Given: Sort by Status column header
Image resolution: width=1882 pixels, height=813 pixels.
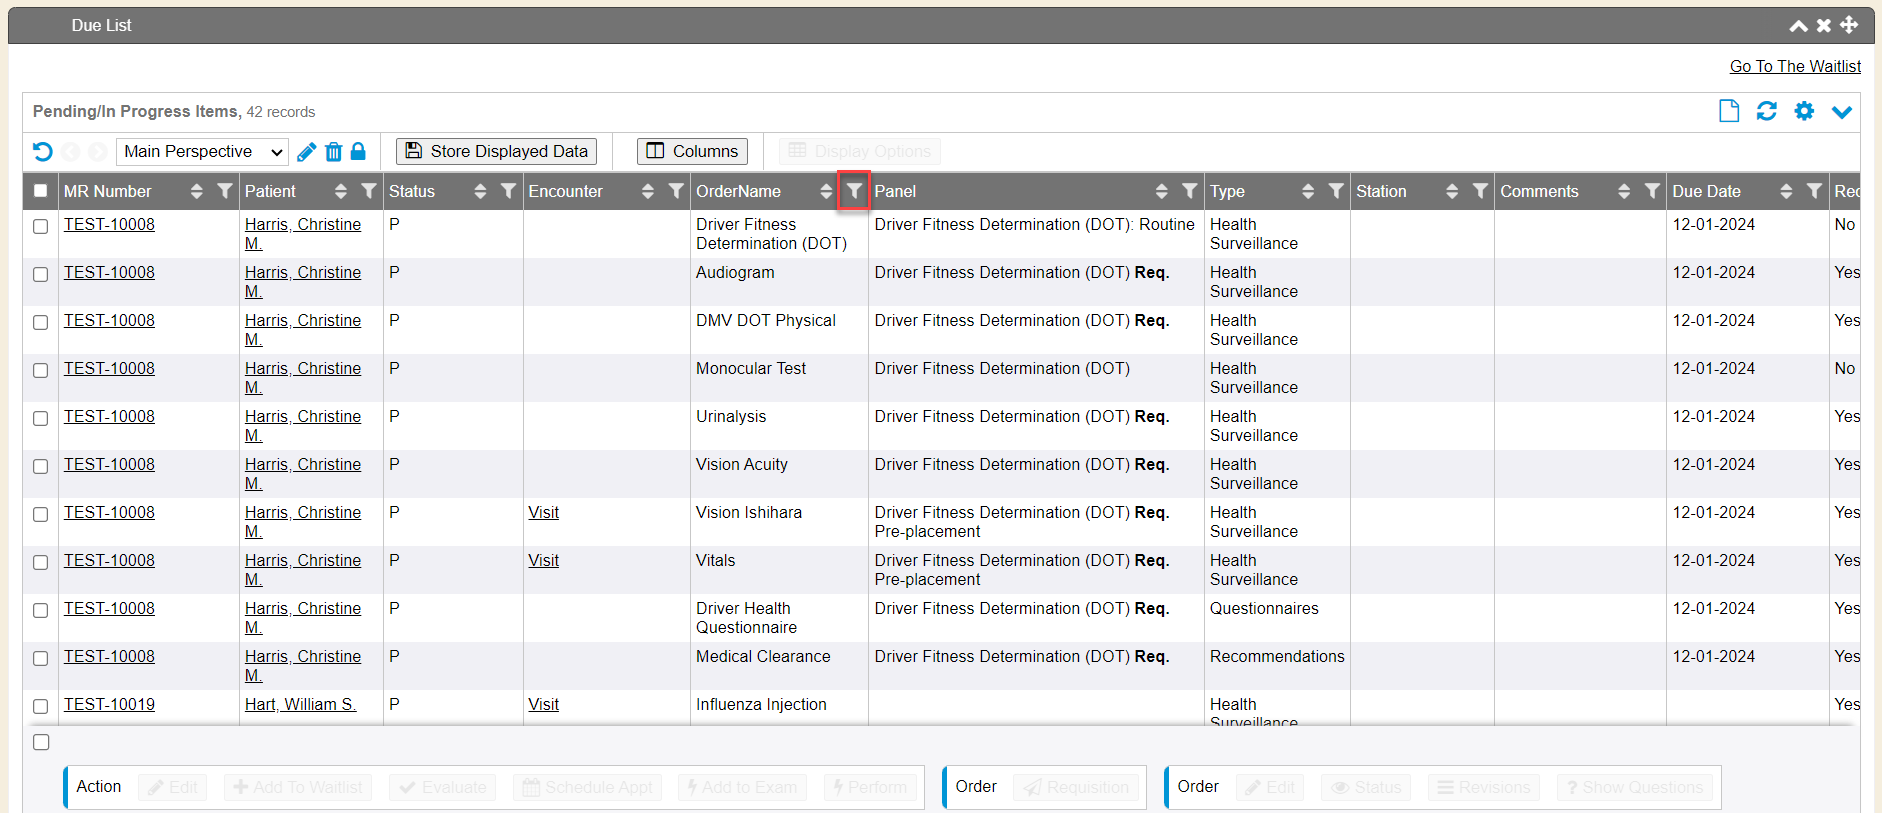Looking at the screenshot, I should click(x=412, y=191).
